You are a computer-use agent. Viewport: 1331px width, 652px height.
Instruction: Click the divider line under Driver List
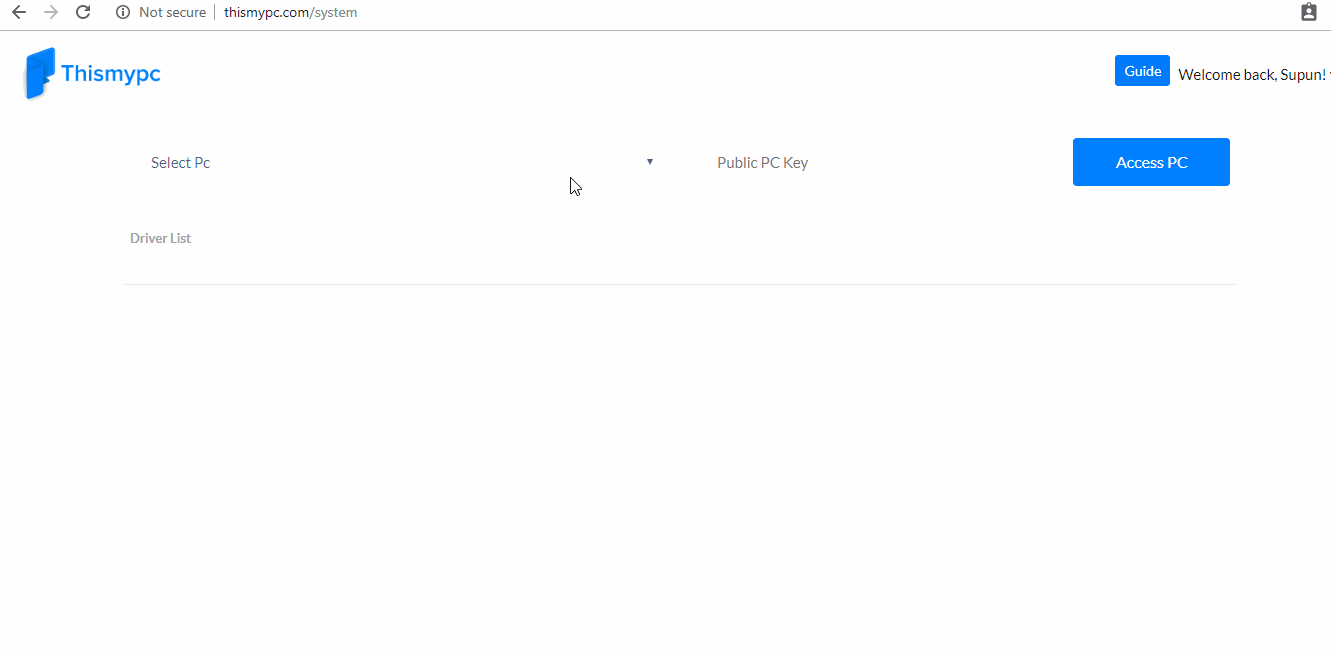pyautogui.click(x=680, y=284)
